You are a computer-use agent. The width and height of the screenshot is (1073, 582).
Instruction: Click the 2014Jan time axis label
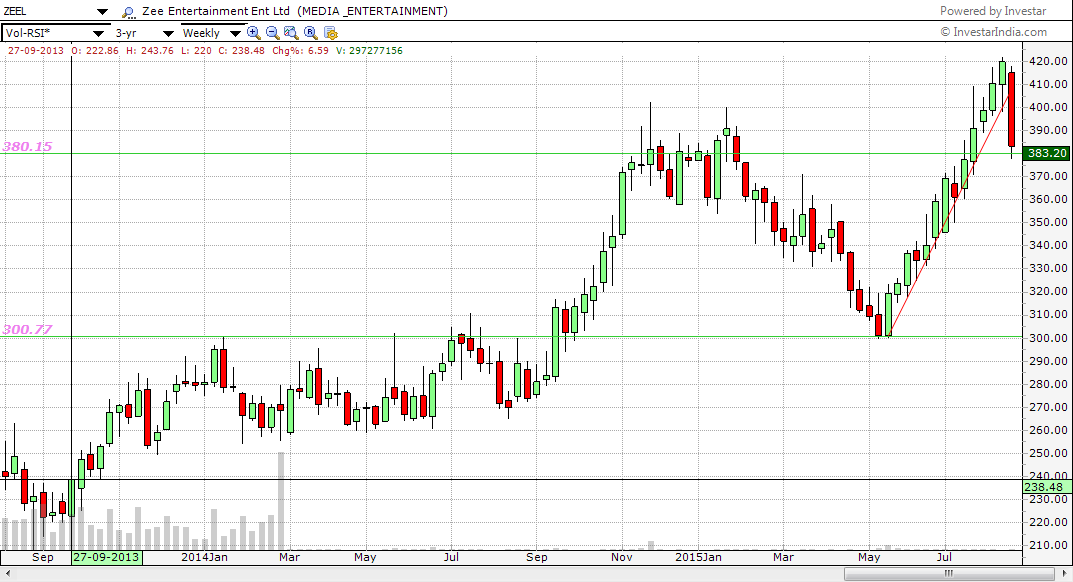(204, 557)
